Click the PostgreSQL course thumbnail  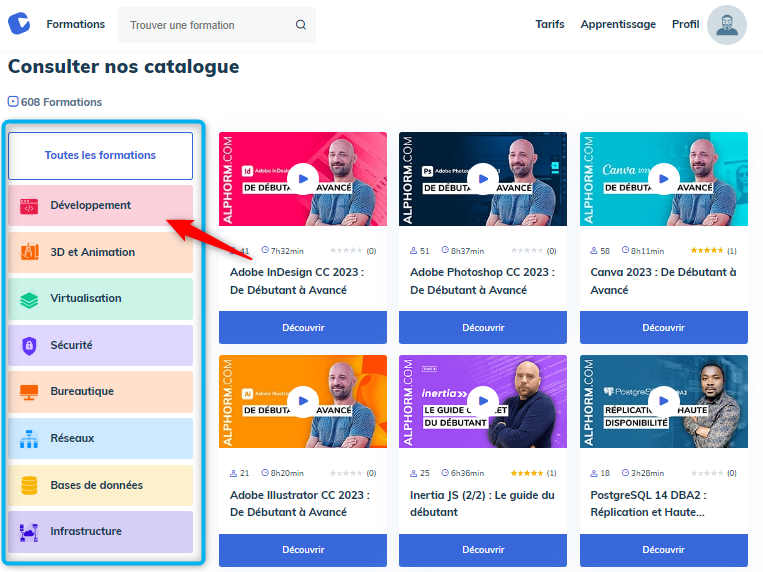pyautogui.click(x=663, y=401)
